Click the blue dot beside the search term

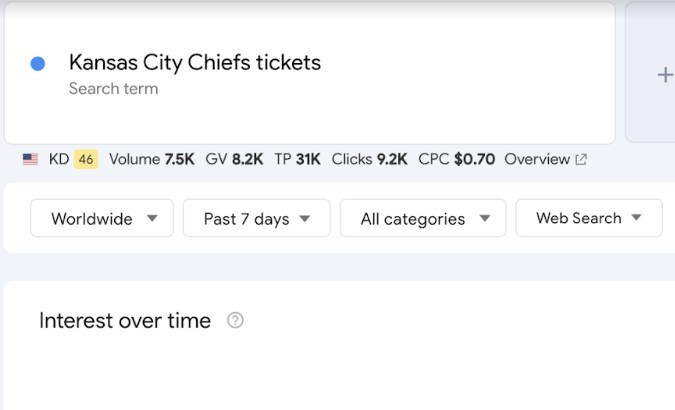click(x=38, y=64)
